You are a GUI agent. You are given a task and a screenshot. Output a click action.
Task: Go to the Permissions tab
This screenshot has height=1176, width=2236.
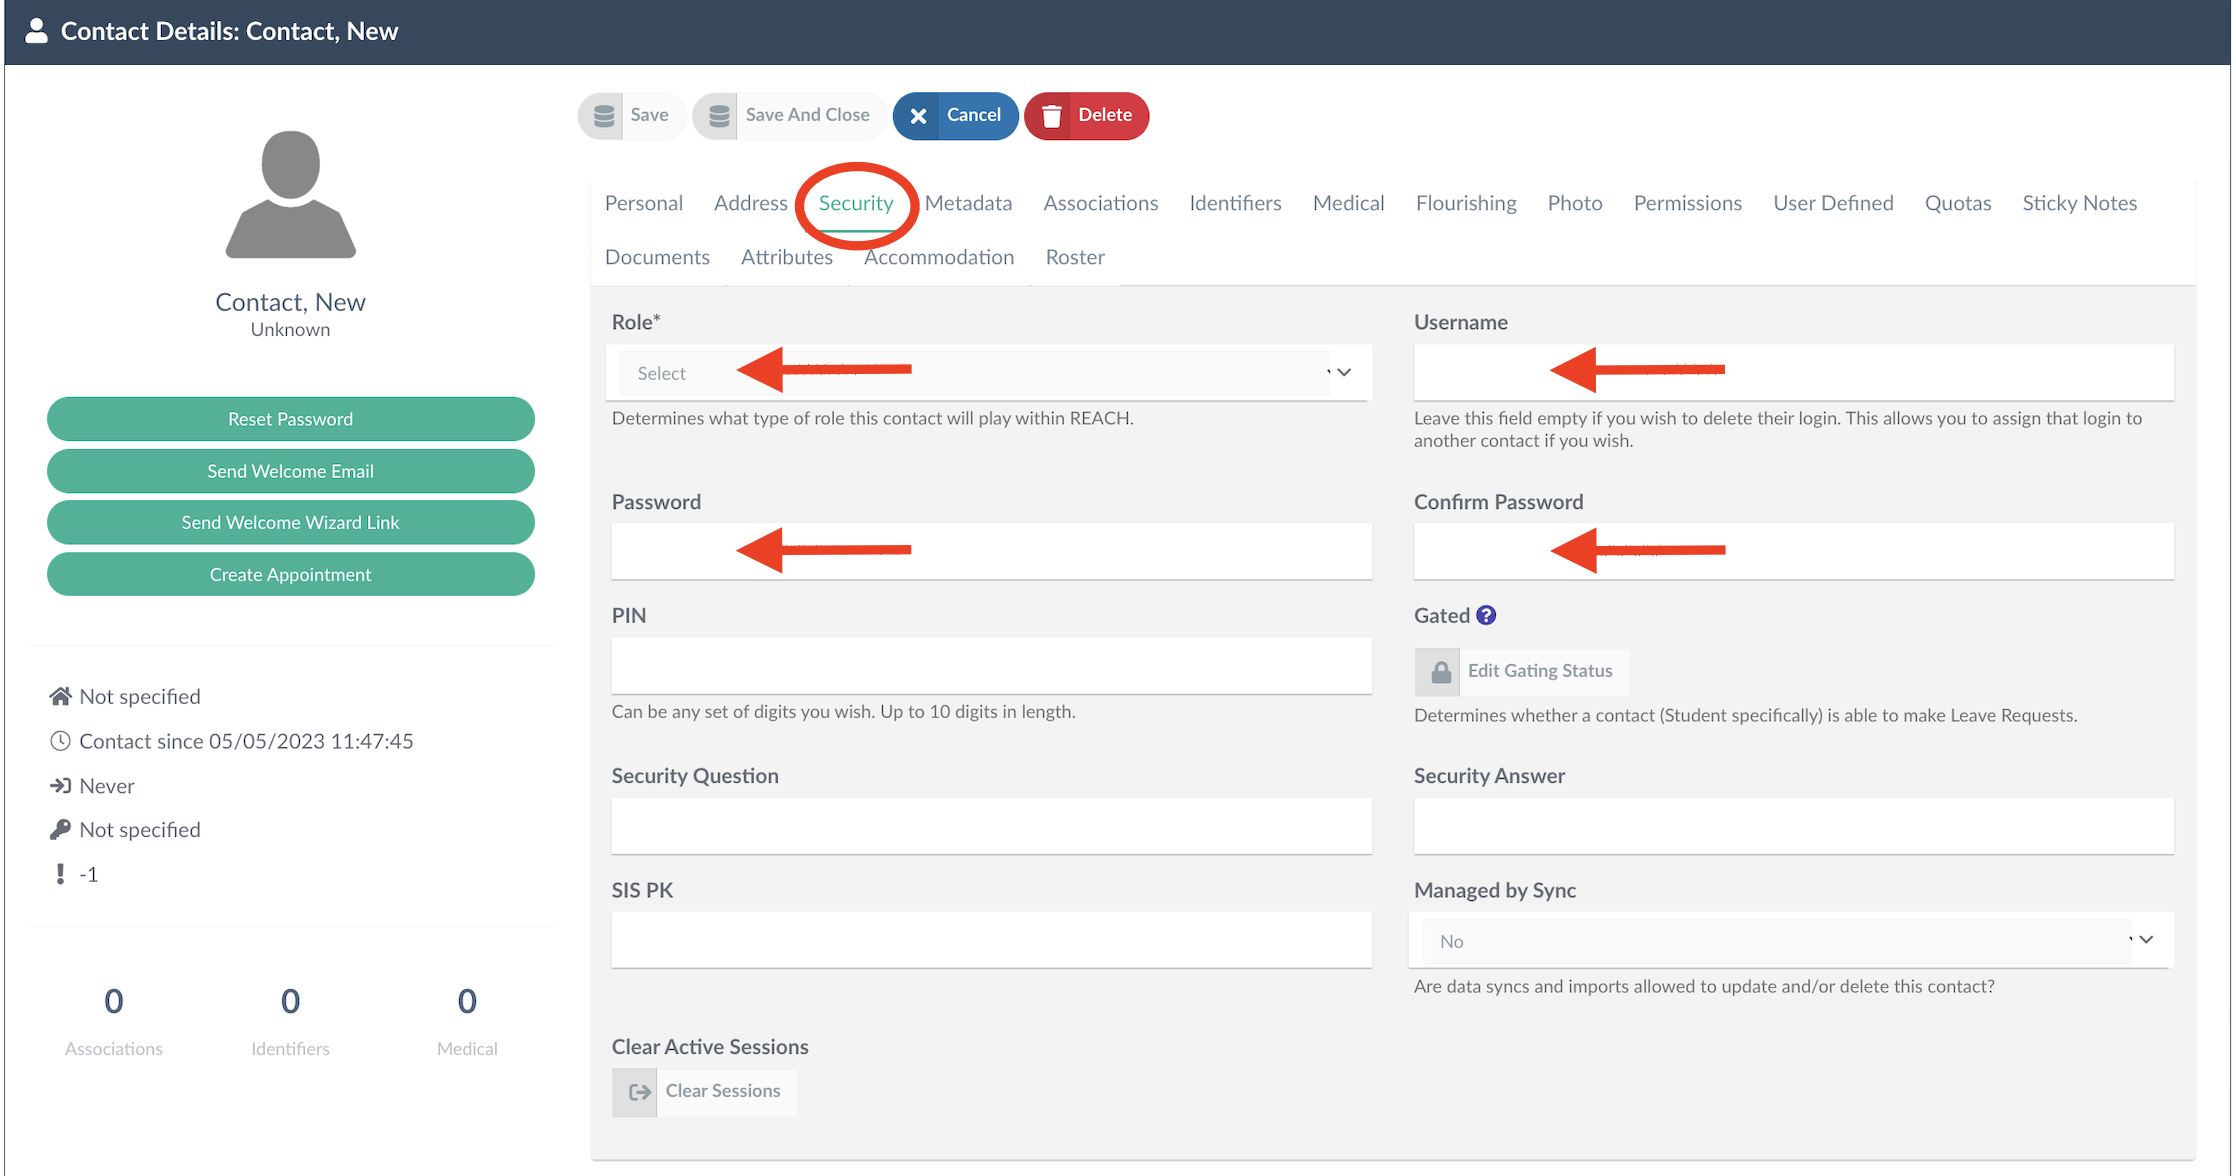click(x=1687, y=203)
